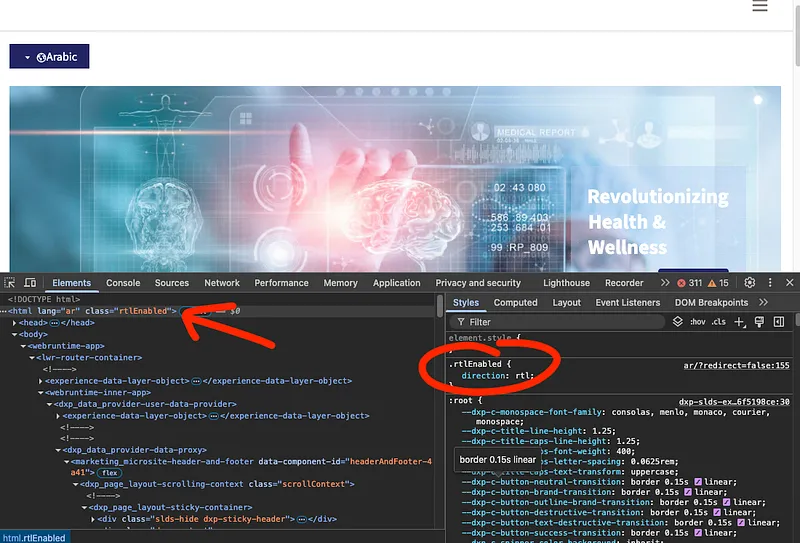Image resolution: width=800 pixels, height=543 pixels.
Task: Expand the div slds-hide dxp-sticky-header node
Action: [x=93, y=520]
